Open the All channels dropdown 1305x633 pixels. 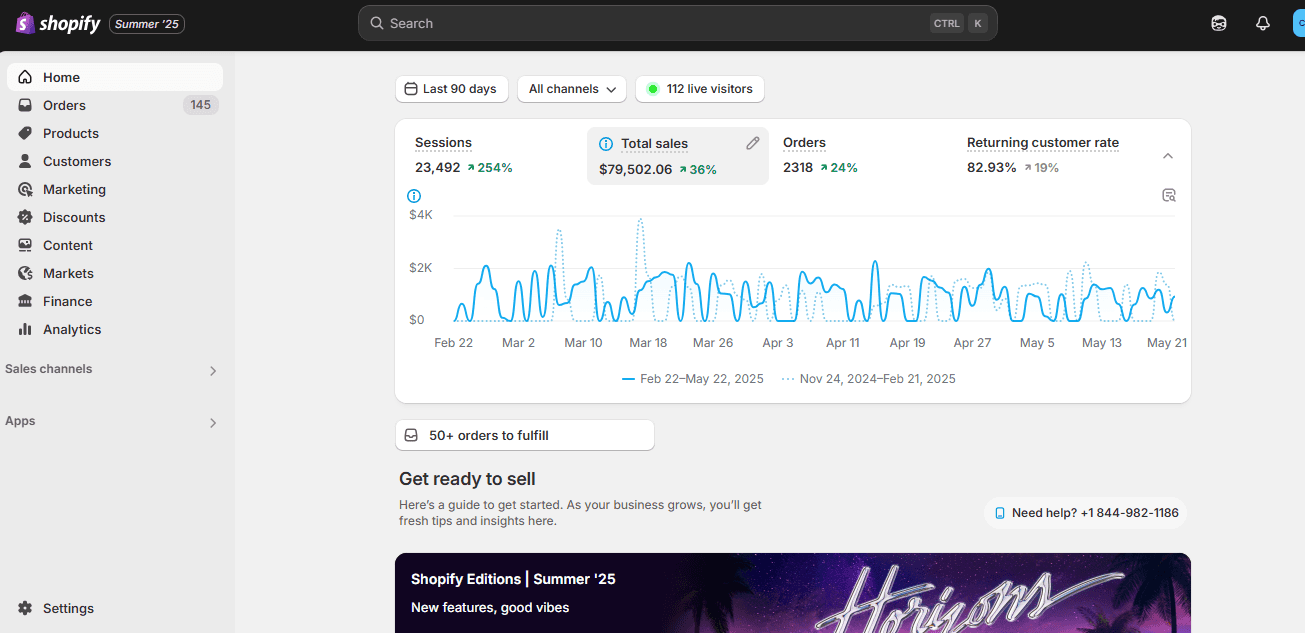[572, 89]
